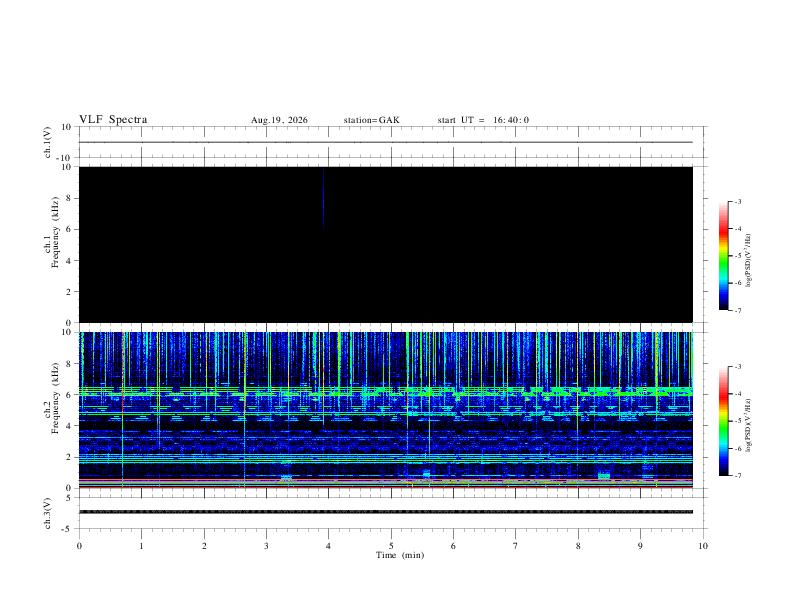Image resolution: width=792 pixels, height=612 pixels.
Task: Click the ch.3(V) waveform trace
Action: coord(386,512)
